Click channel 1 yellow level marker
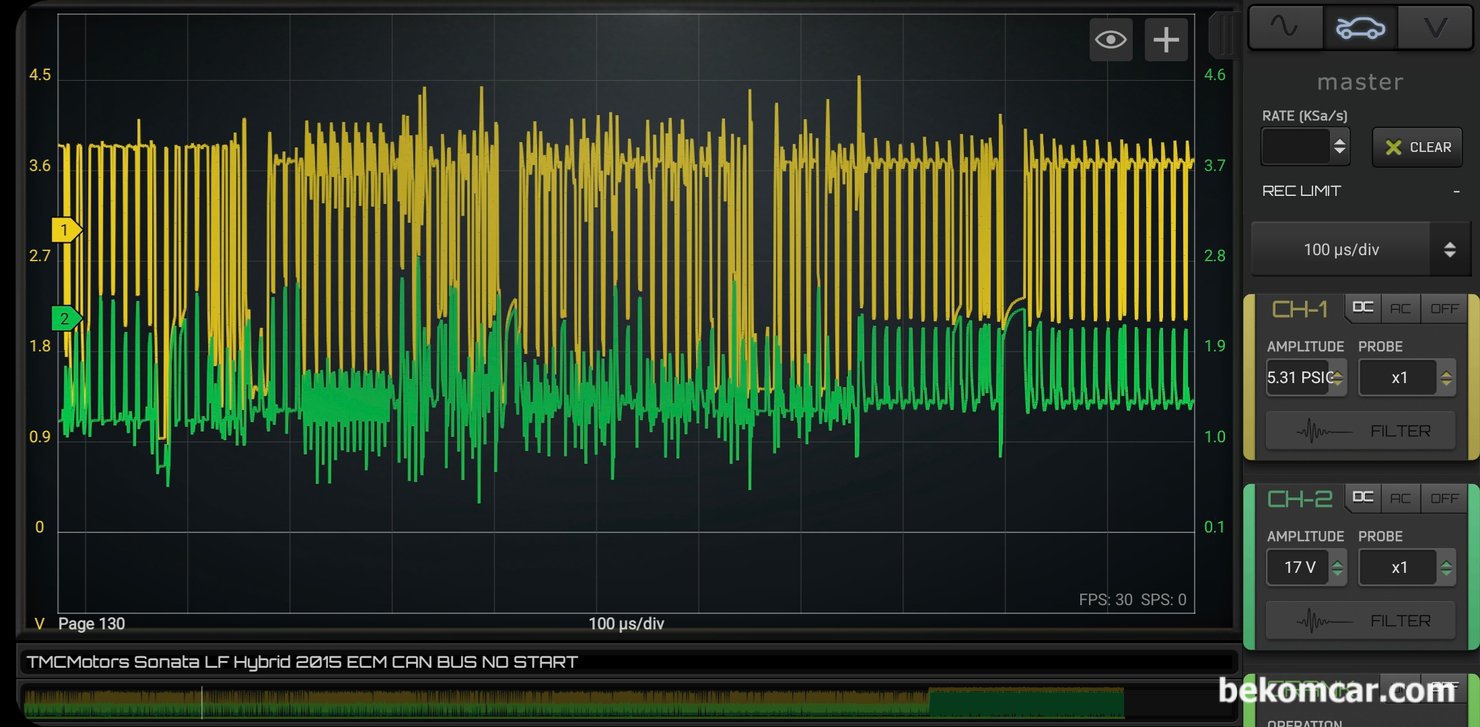Image resolution: width=1480 pixels, height=727 pixels. tap(67, 230)
